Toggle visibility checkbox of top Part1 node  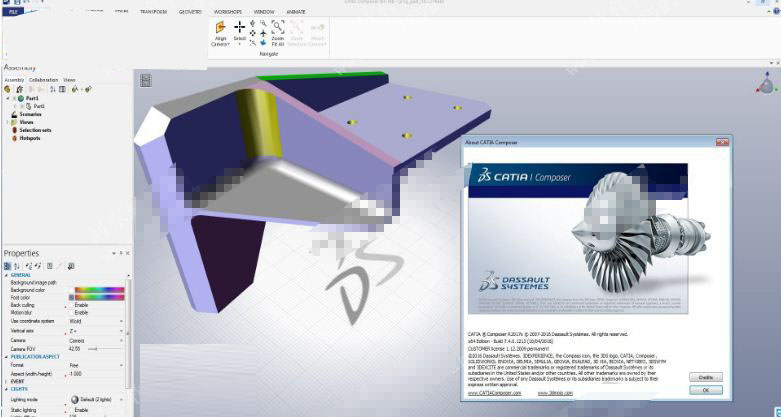14,99
